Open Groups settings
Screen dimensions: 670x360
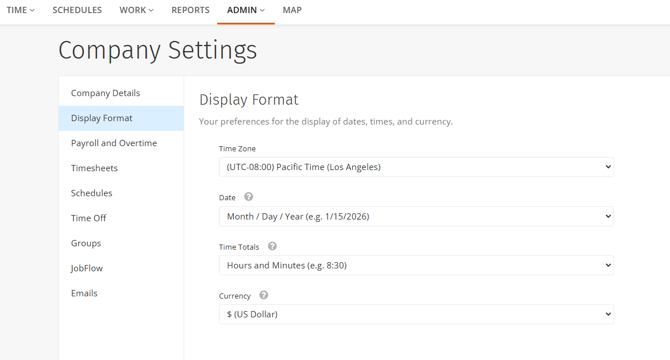click(121, 243)
